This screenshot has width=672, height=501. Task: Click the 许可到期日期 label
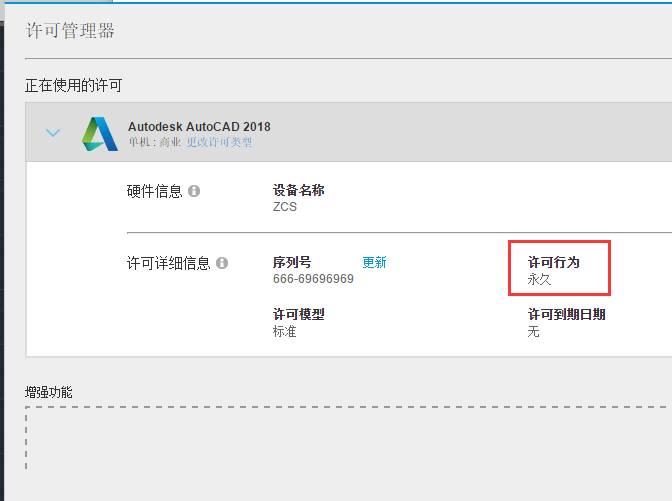tap(567, 315)
